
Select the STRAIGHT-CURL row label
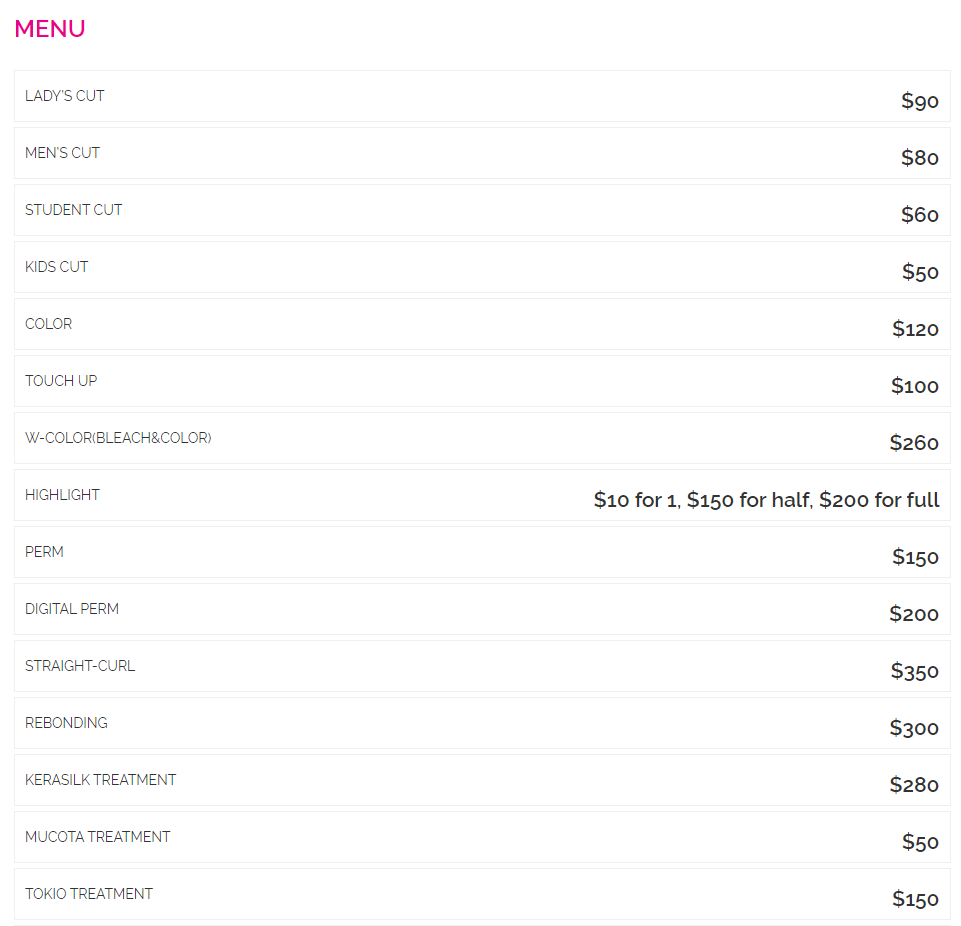coord(80,666)
